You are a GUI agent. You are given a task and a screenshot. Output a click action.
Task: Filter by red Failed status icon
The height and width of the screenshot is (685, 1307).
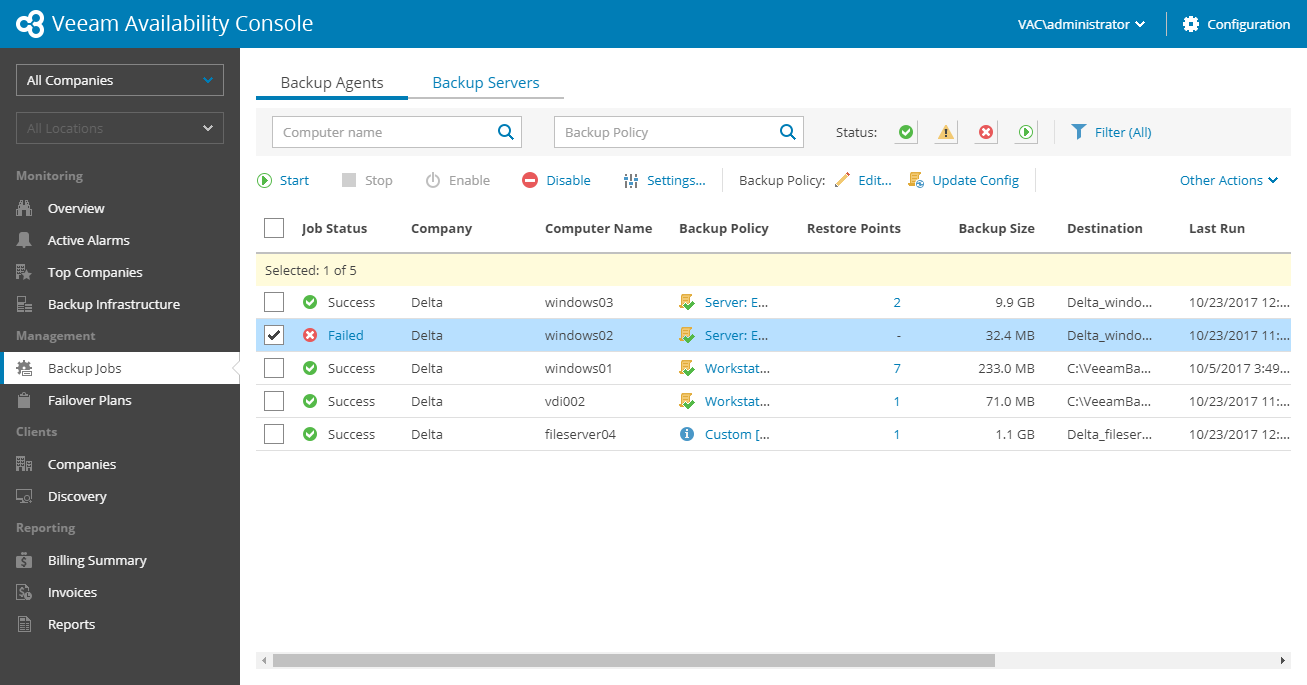[x=986, y=132]
